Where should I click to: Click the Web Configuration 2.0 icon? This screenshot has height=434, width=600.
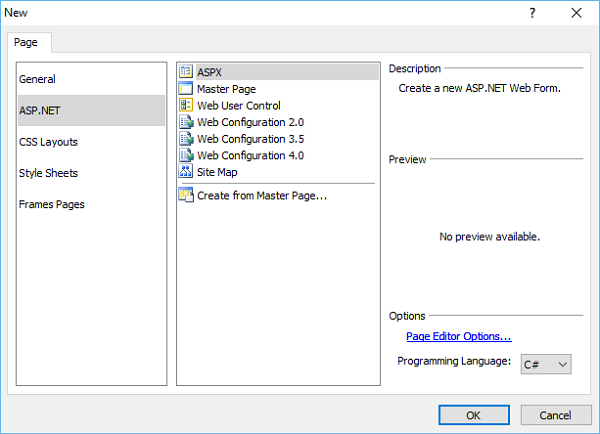click(x=186, y=122)
